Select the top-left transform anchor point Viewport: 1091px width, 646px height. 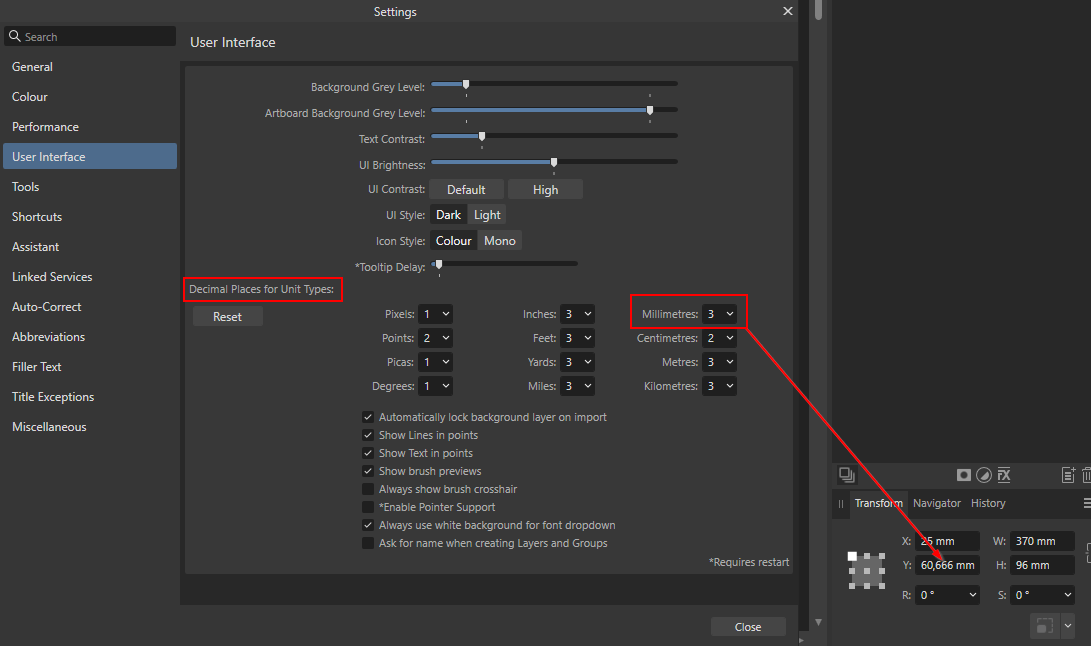pos(852,556)
